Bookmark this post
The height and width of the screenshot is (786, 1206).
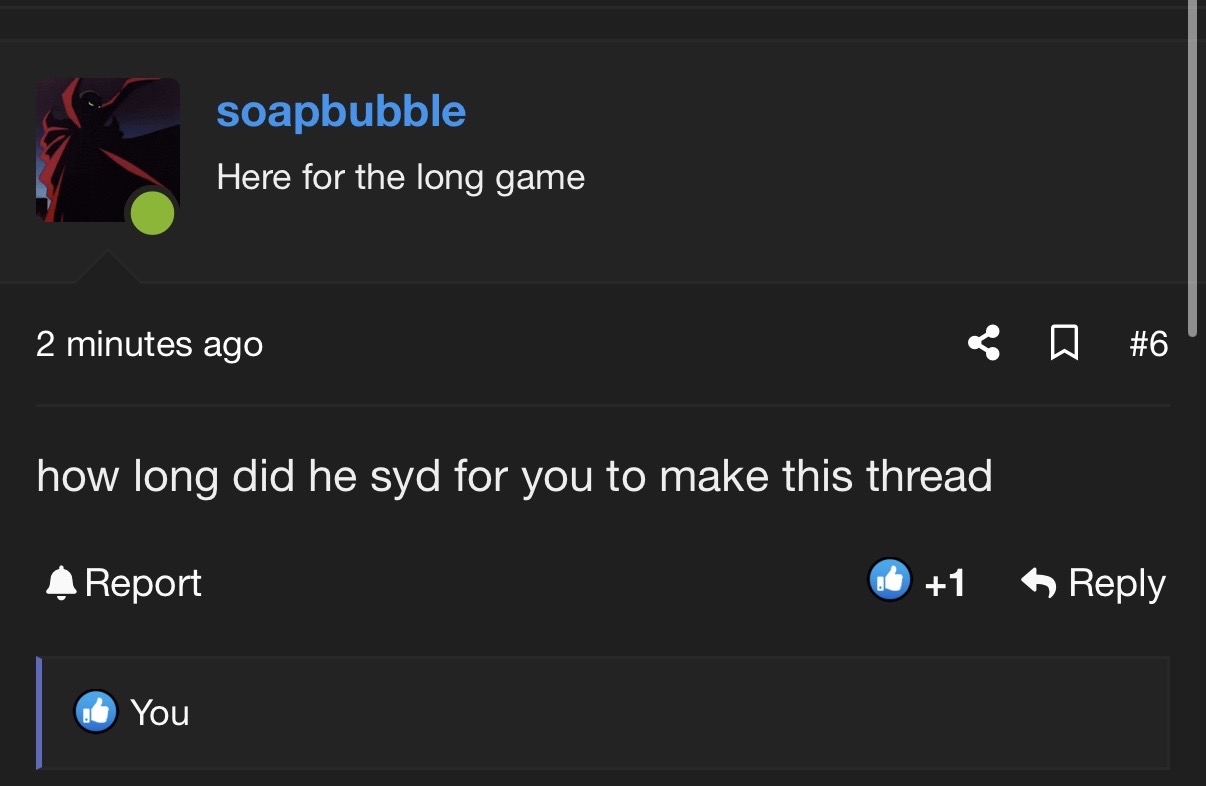1065,344
